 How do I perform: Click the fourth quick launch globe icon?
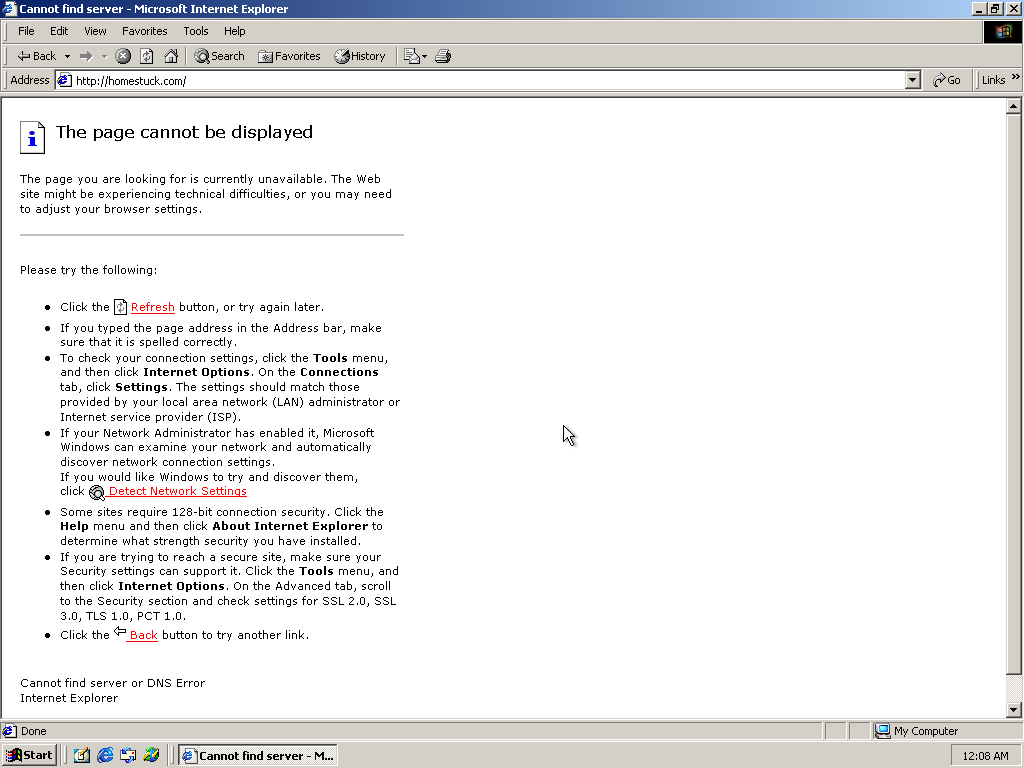152,756
